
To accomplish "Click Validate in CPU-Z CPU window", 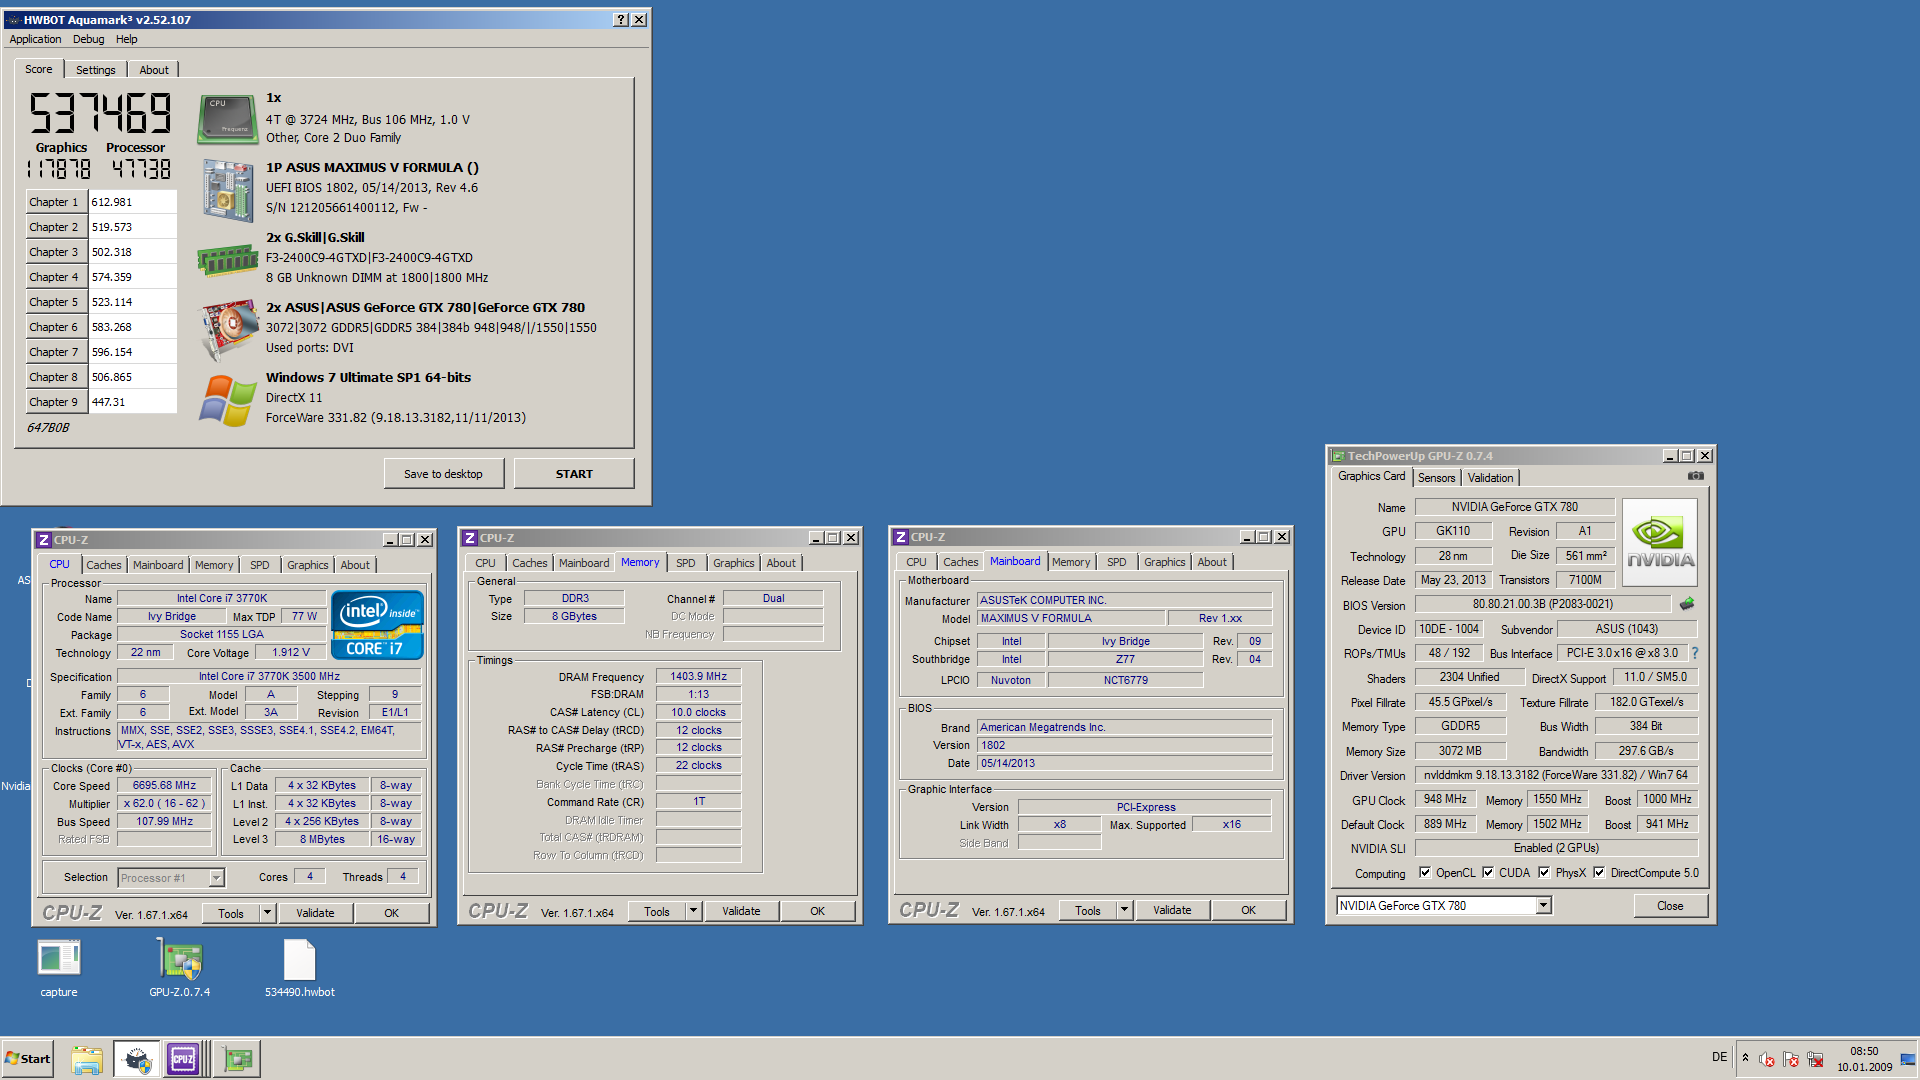I will point(315,913).
